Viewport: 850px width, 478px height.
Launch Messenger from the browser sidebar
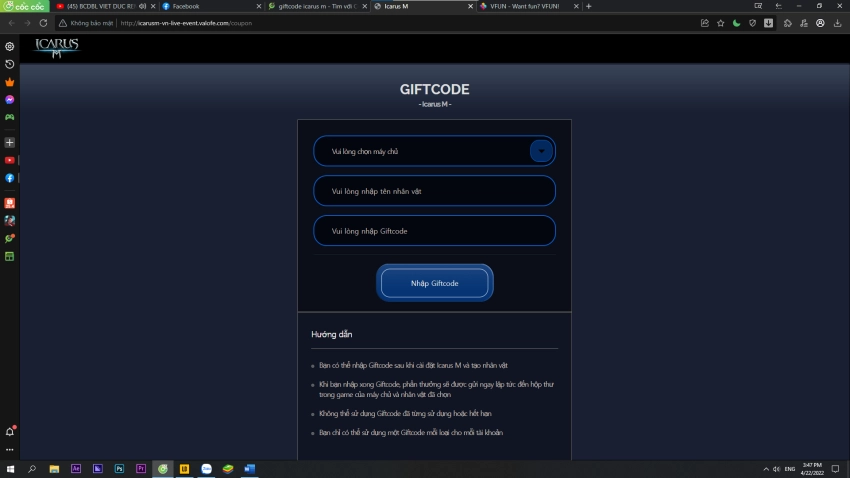coord(10,100)
